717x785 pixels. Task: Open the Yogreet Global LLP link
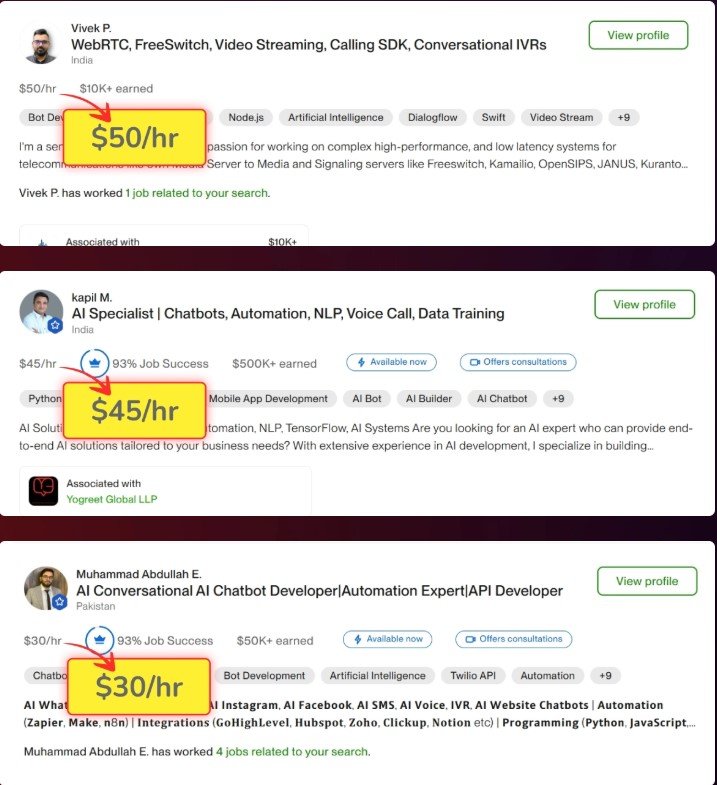pyautogui.click(x=111, y=499)
